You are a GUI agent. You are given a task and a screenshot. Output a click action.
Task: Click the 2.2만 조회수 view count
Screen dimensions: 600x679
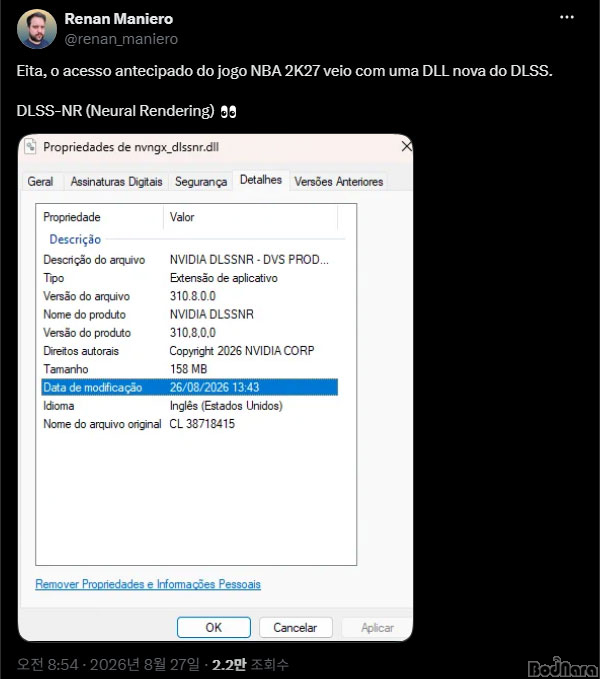[x=250, y=665]
